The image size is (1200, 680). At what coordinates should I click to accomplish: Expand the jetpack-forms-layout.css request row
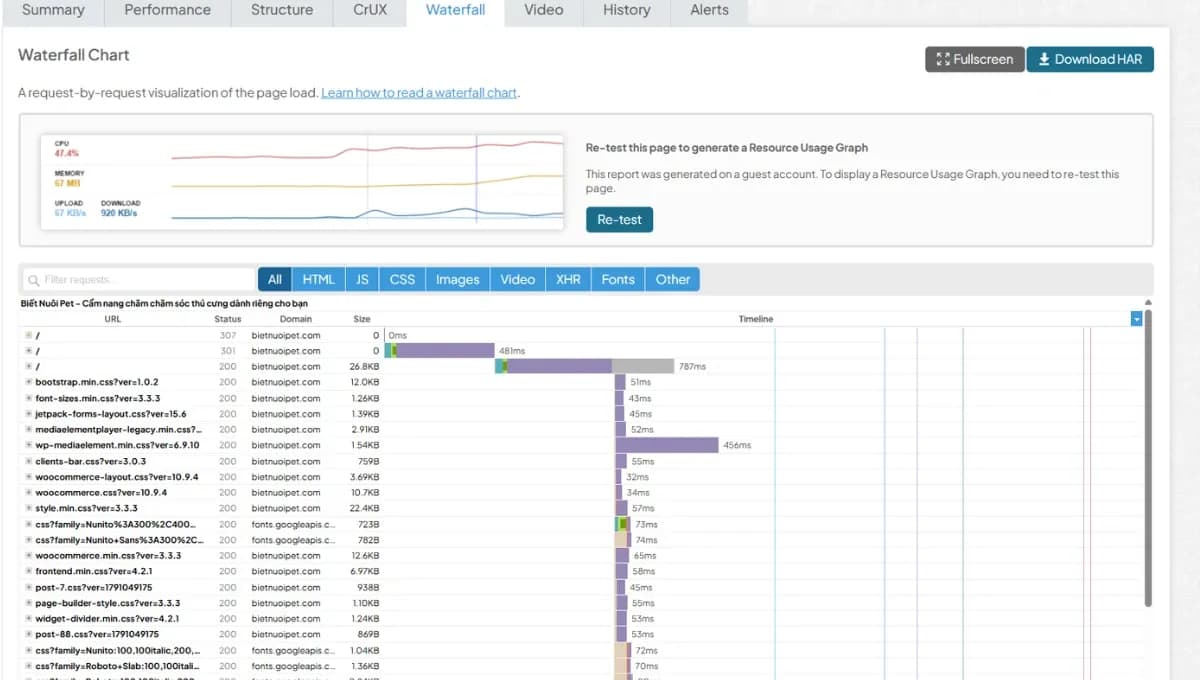(x=29, y=414)
